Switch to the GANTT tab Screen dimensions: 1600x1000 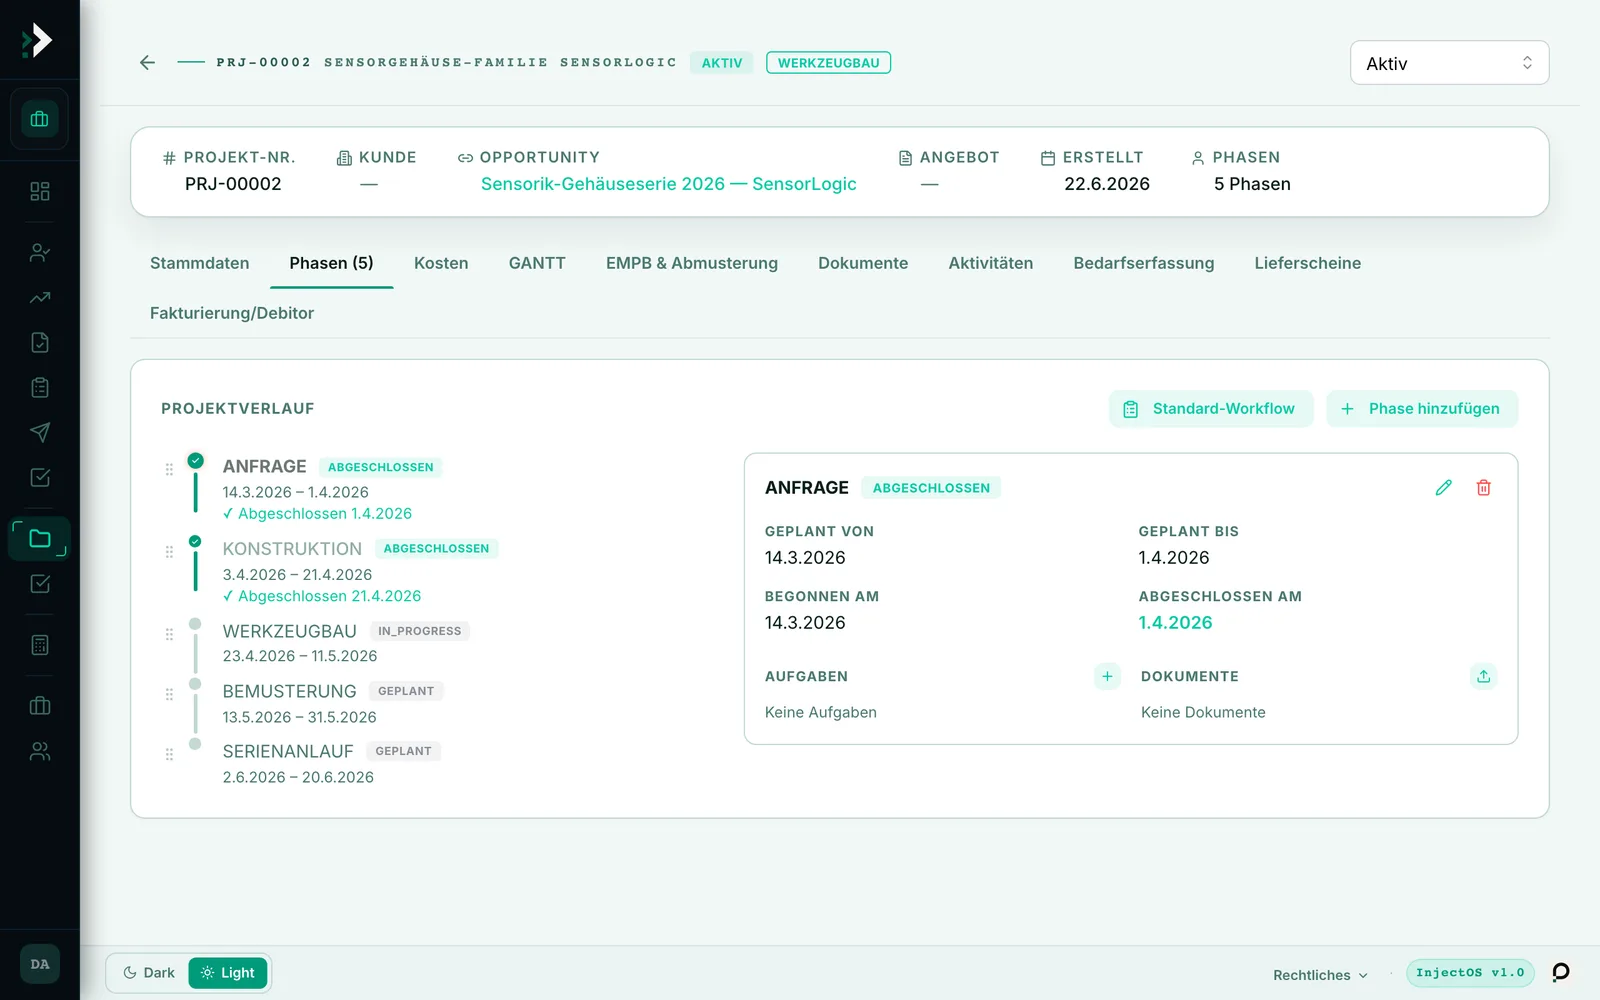click(537, 263)
